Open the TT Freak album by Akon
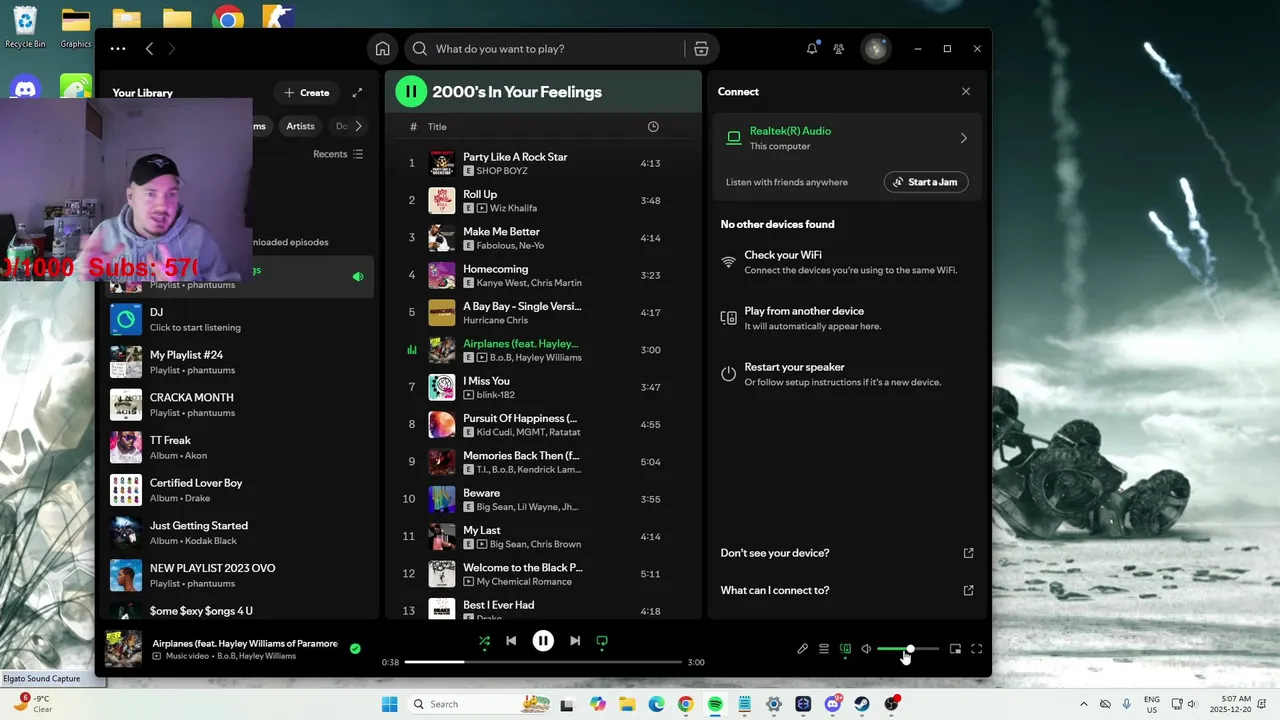 [240, 447]
